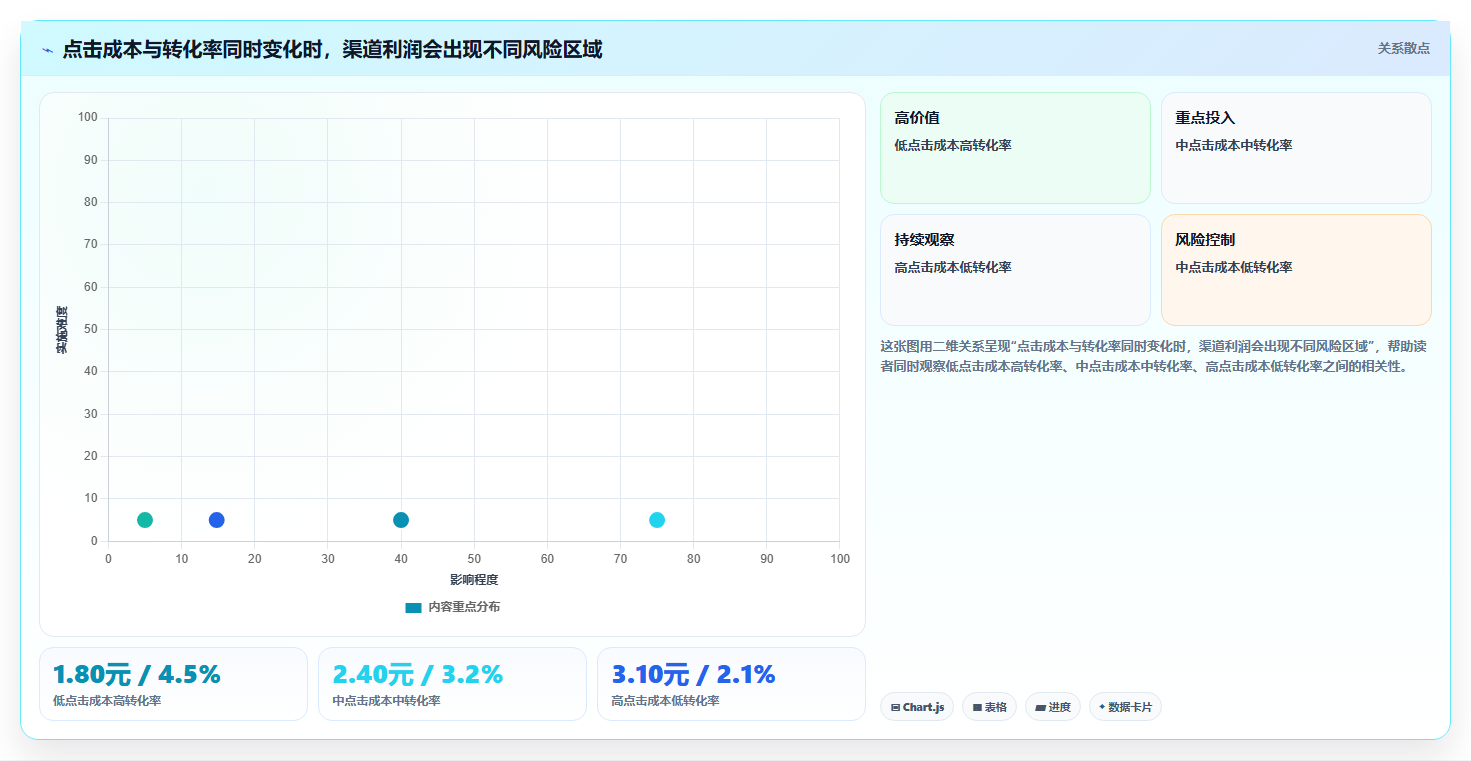Click the 中点击成本中转化率 caption under 2.40元
Image resolution: width=1471 pixels, height=761 pixels.
coord(386,701)
